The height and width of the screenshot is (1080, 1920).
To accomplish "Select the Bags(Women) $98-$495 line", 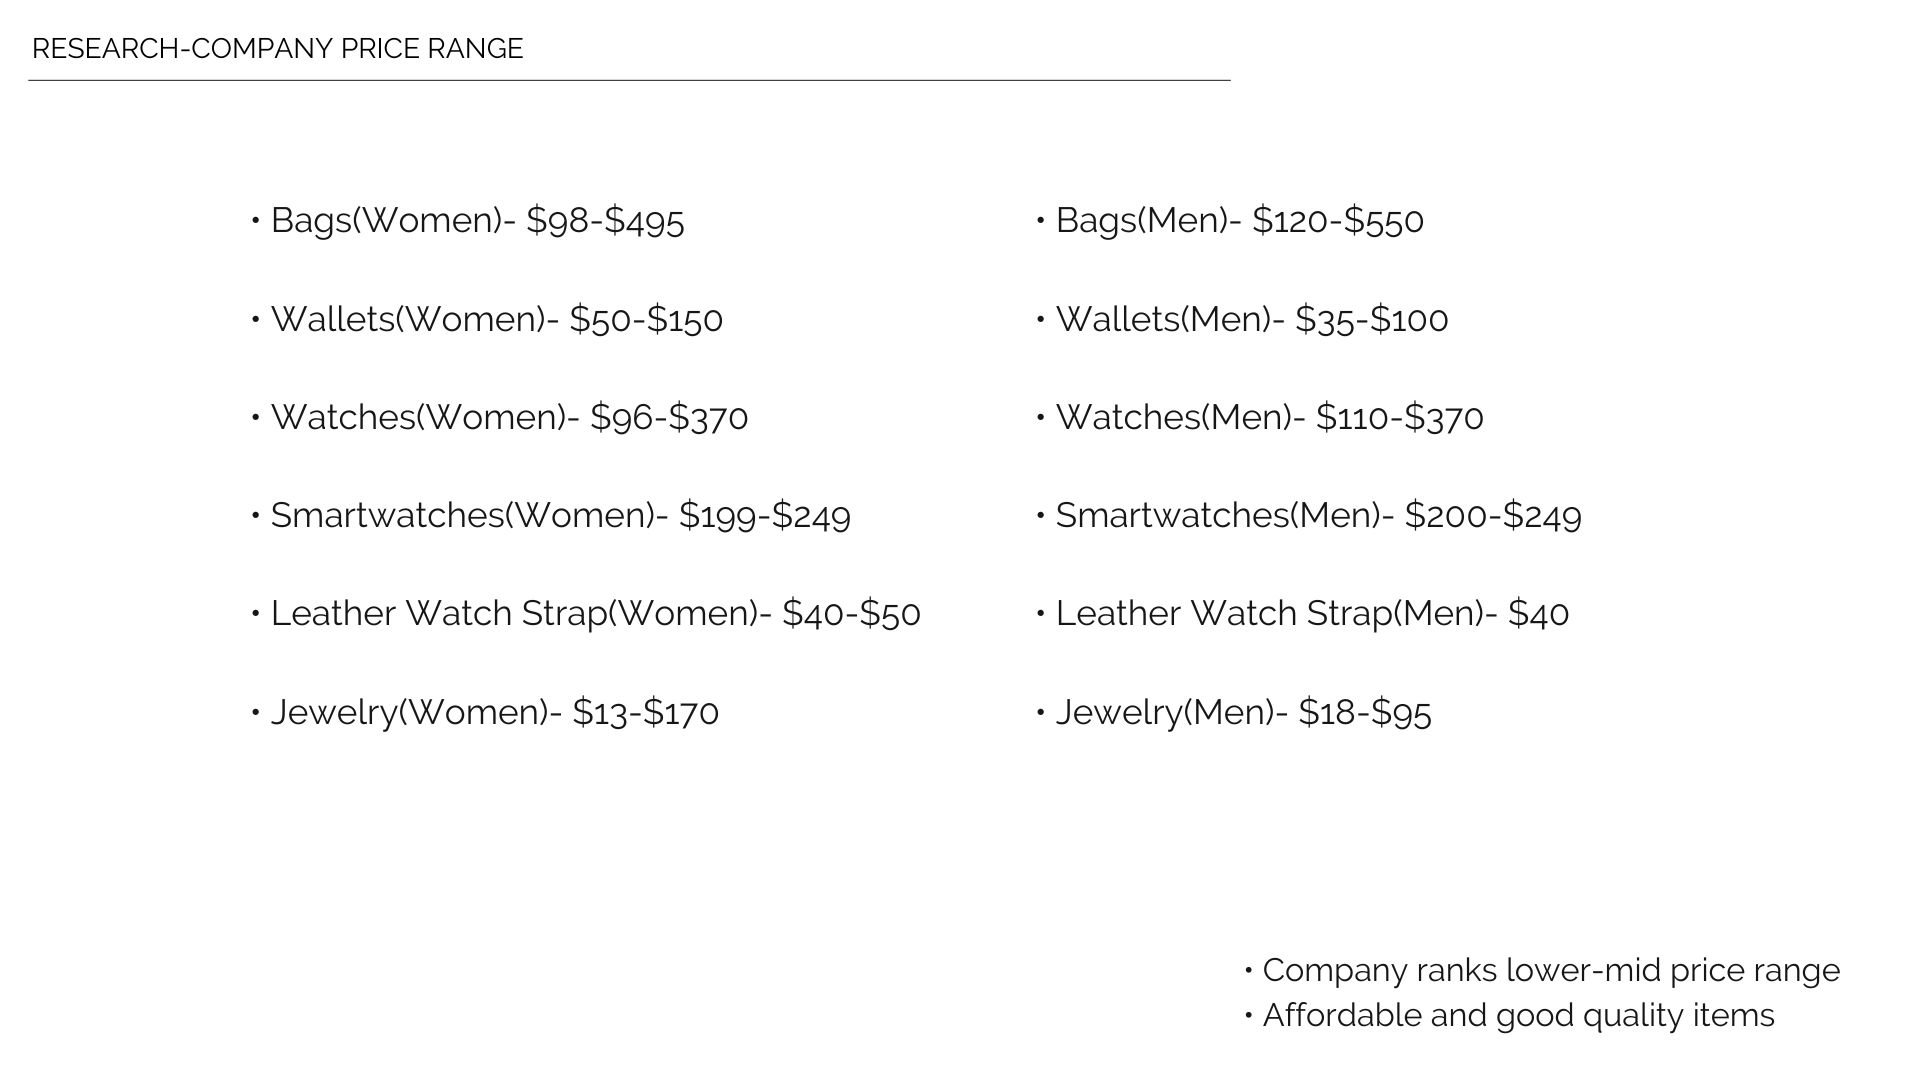I will point(467,220).
